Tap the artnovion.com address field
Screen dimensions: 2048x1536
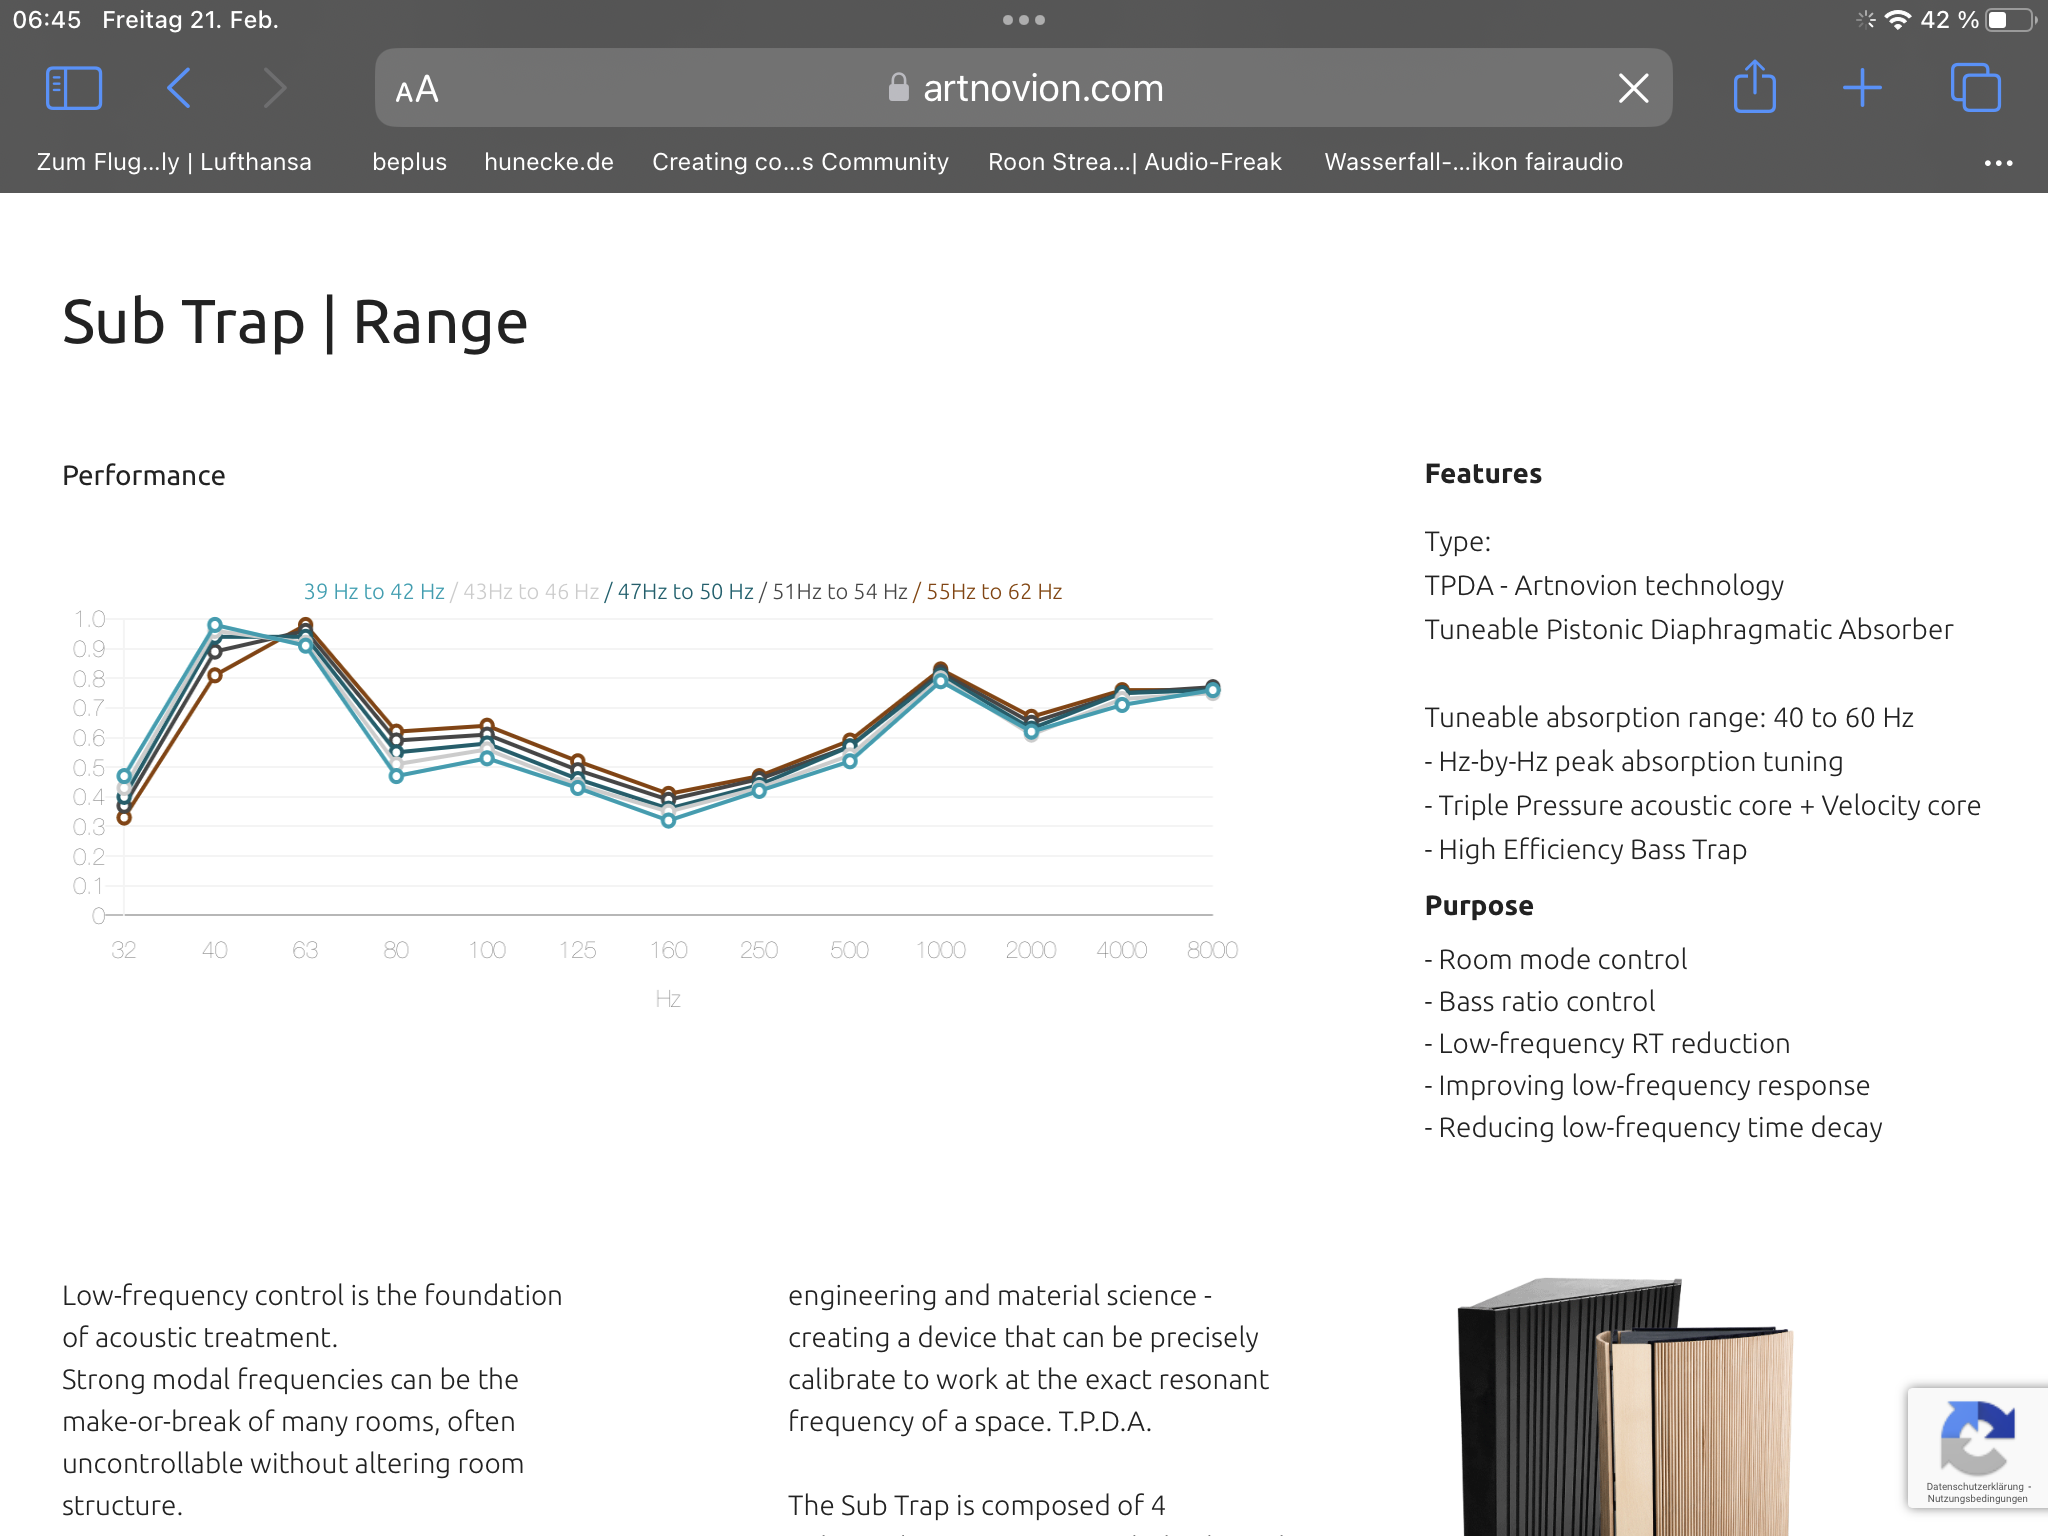pyautogui.click(x=1023, y=88)
